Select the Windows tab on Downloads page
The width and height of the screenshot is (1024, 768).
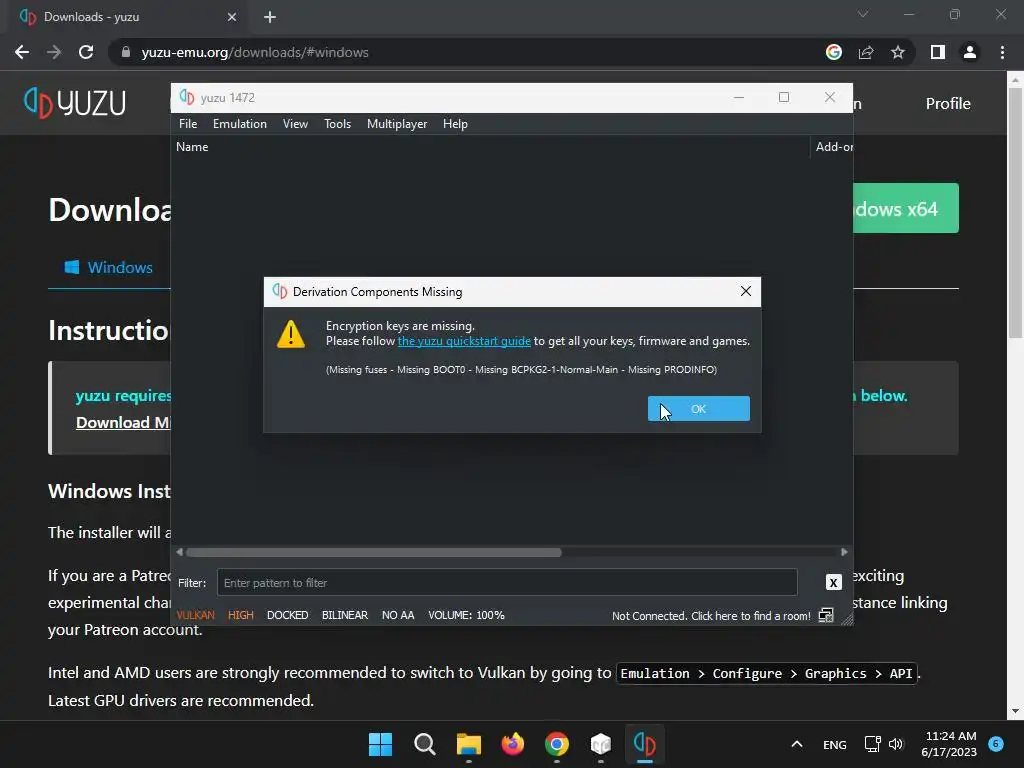(109, 267)
